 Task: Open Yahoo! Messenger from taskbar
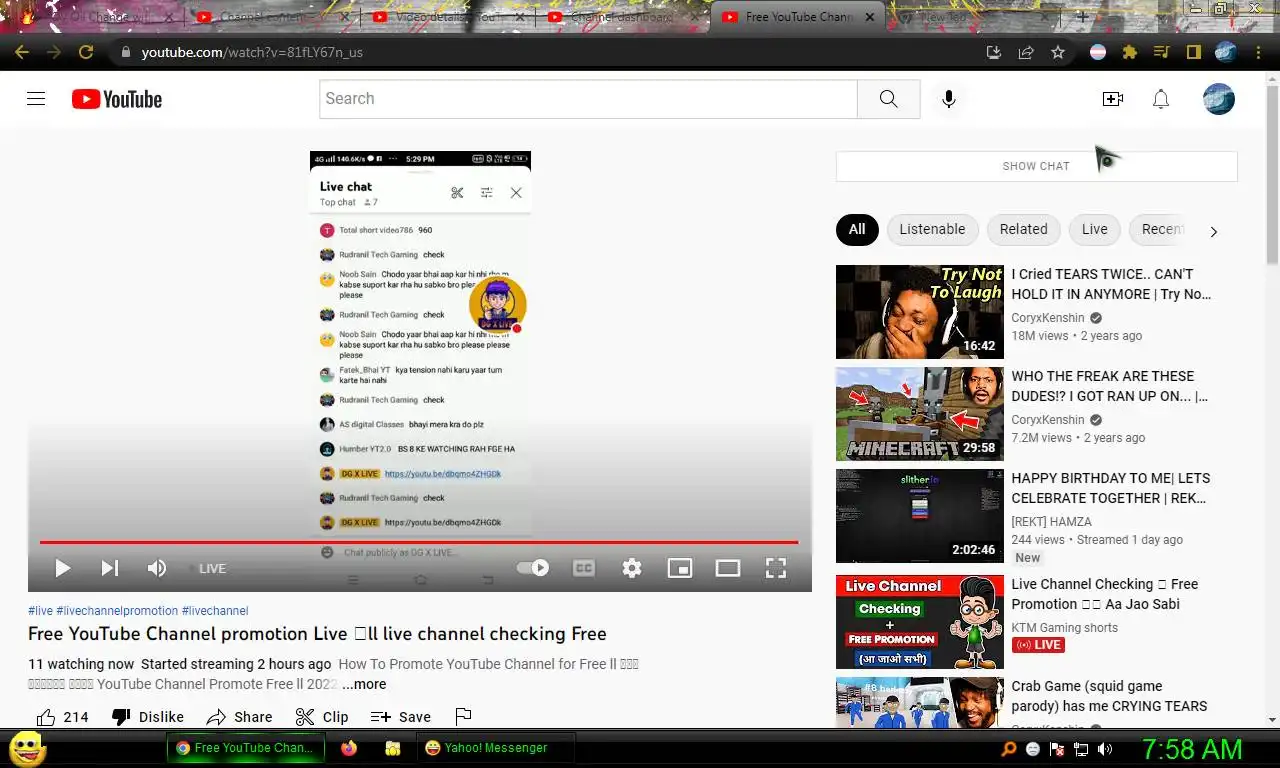495,748
